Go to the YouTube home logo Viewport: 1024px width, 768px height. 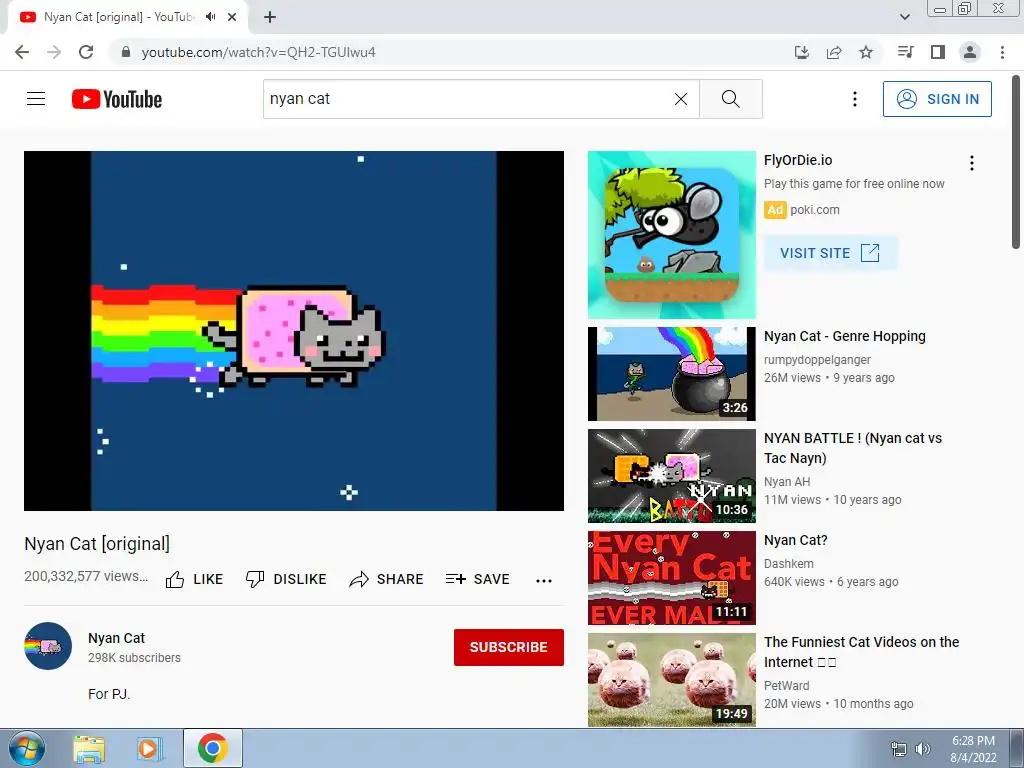click(117, 99)
